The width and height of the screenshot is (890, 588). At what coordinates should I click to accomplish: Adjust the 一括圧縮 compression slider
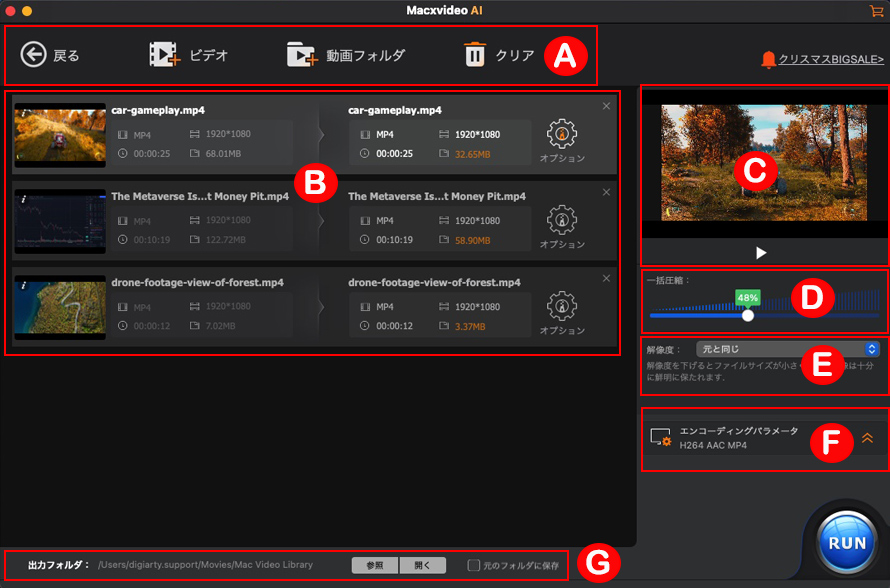(749, 315)
